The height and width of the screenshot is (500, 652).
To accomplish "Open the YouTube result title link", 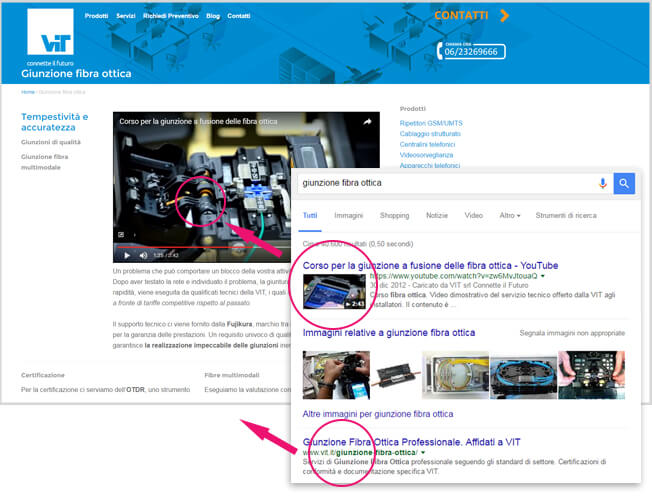I will coord(430,265).
